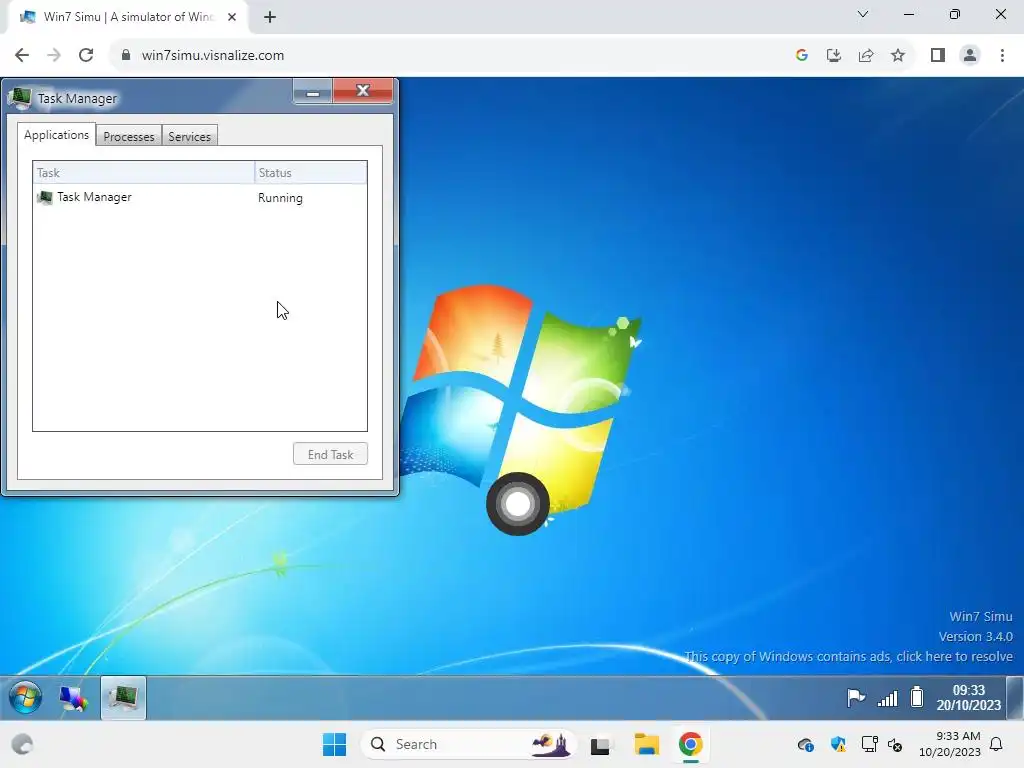
Task: Select the Applications tab
Action: click(x=56, y=135)
